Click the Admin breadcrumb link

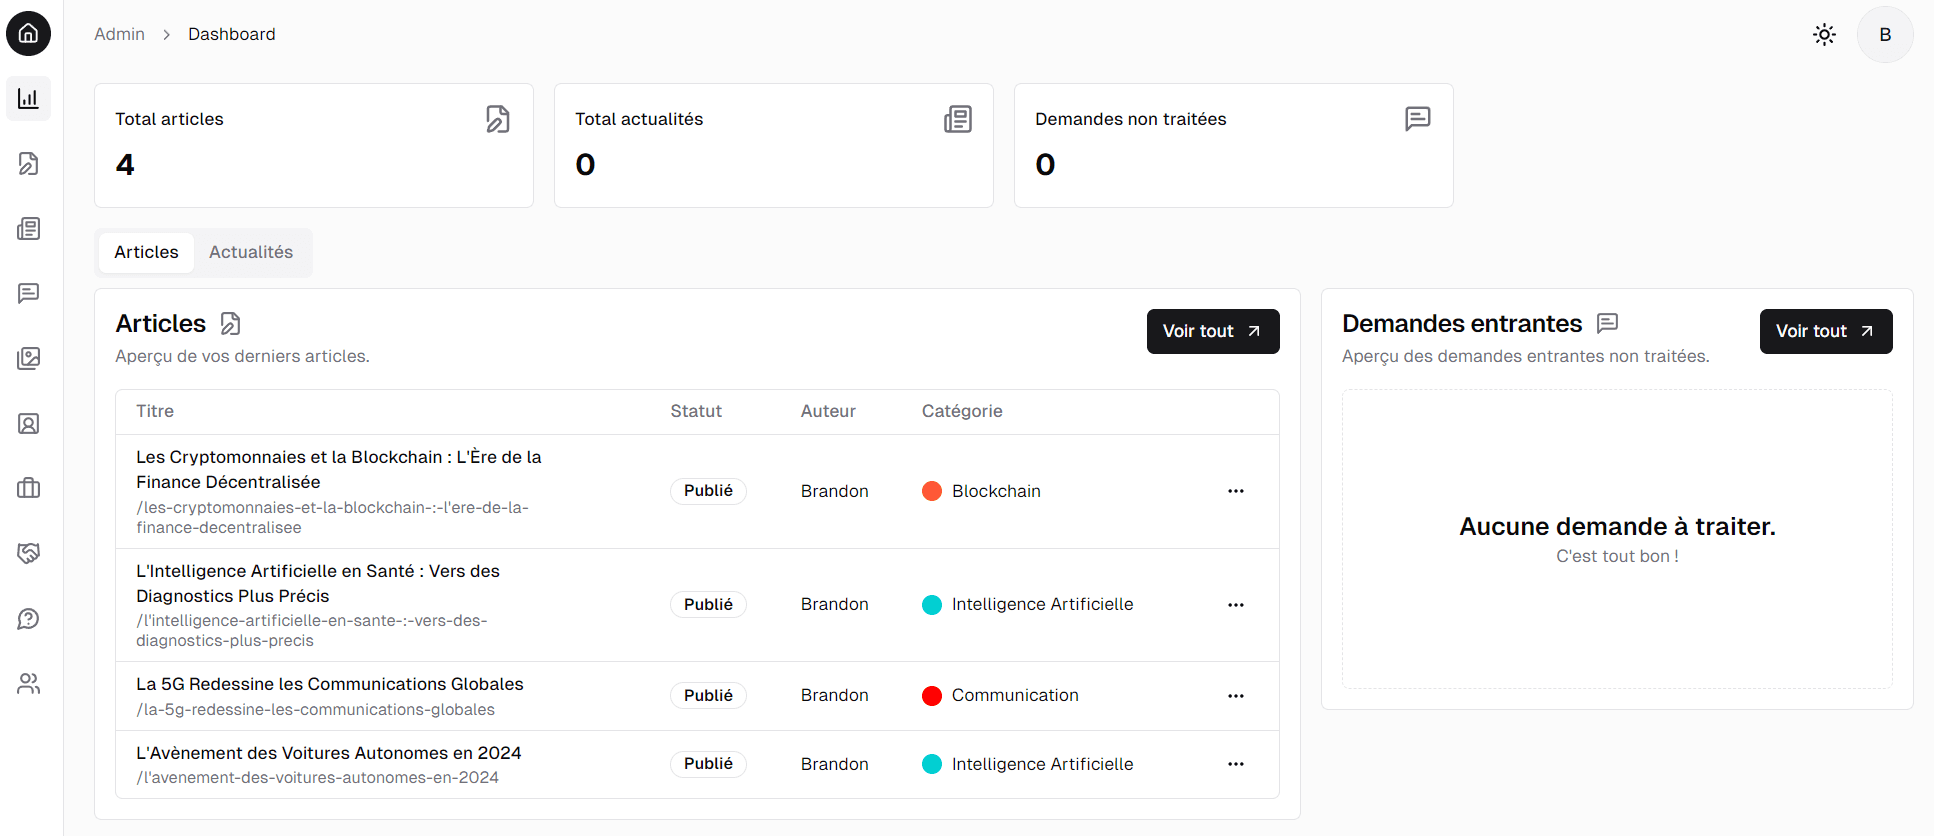pyautogui.click(x=119, y=34)
